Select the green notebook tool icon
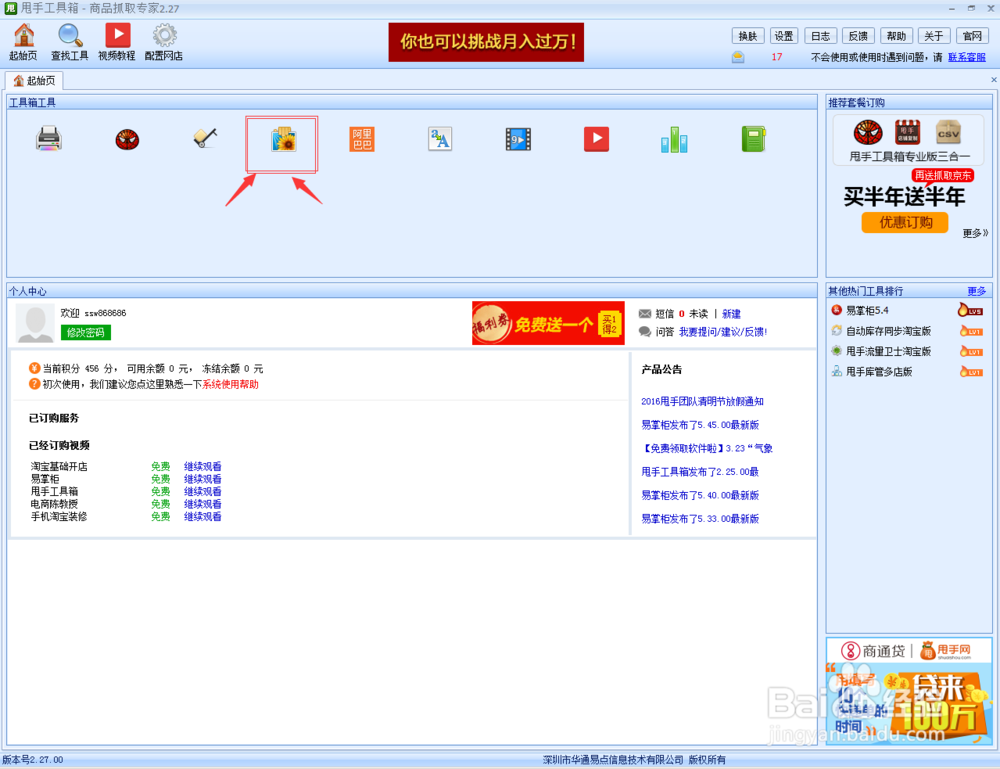 point(753,138)
